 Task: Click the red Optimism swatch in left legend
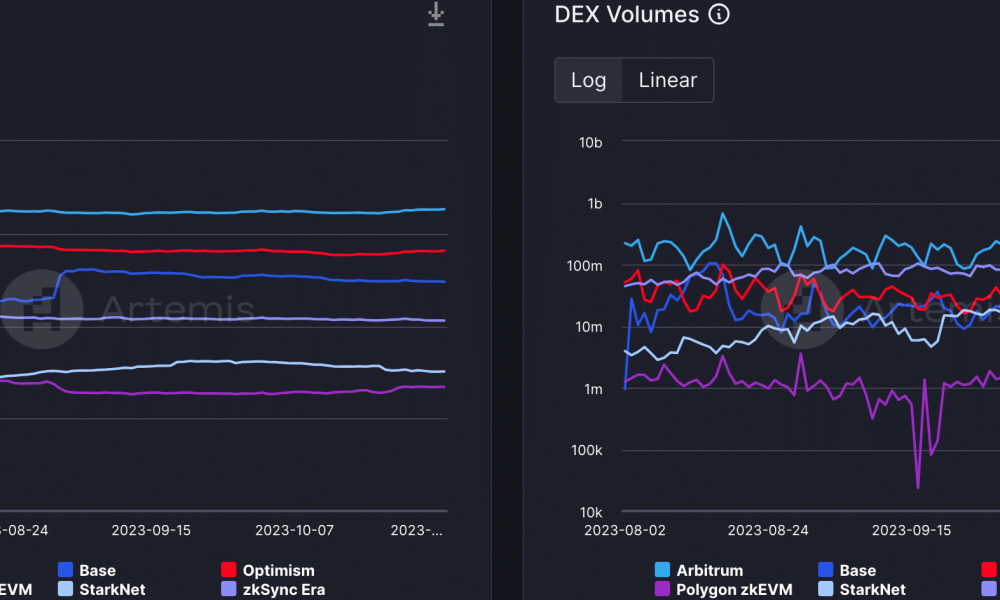click(228, 569)
